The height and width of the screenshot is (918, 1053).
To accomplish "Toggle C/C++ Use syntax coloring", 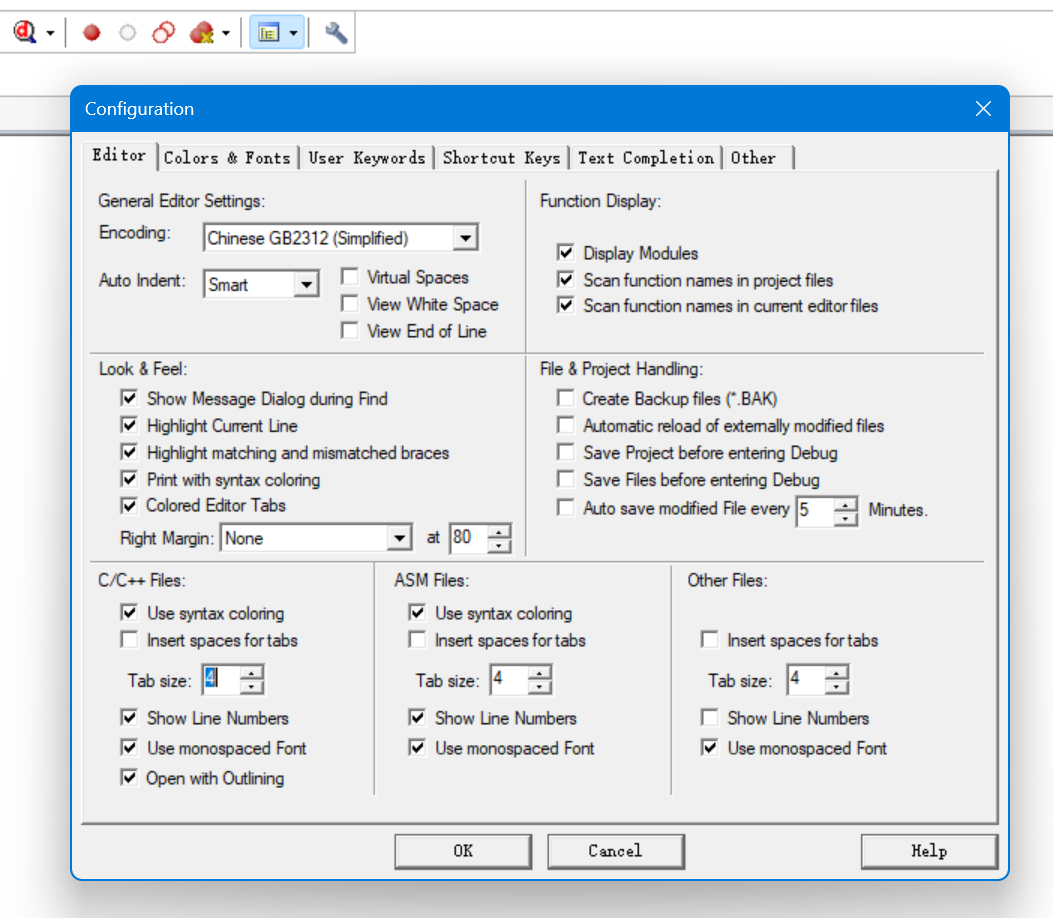I will pos(129,612).
